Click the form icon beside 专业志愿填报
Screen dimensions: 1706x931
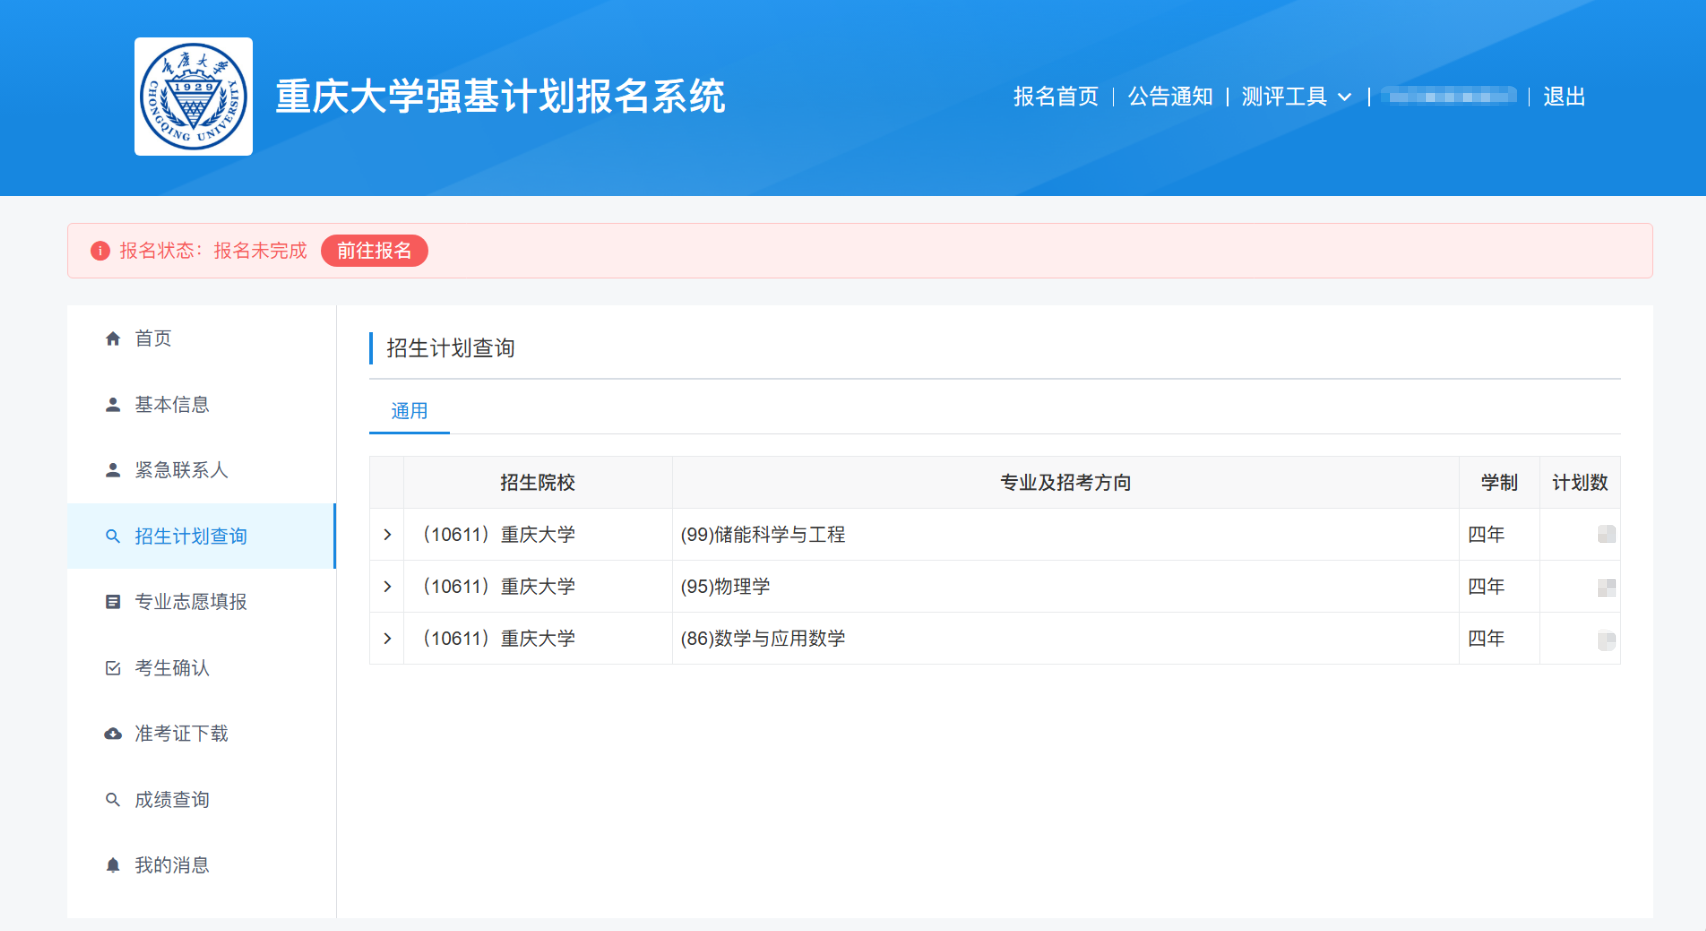[113, 602]
